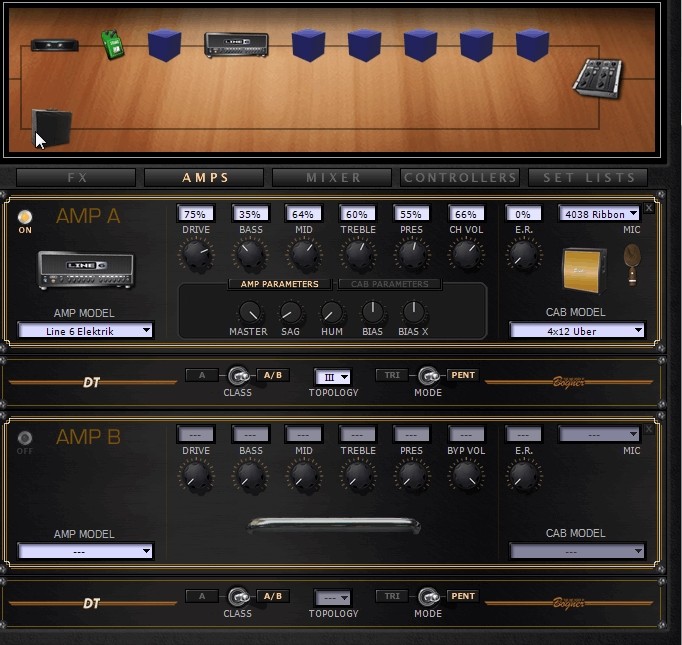The width and height of the screenshot is (682, 645).
Task: Show the CAB PARAMETERS sub-tab
Action: coord(390,284)
